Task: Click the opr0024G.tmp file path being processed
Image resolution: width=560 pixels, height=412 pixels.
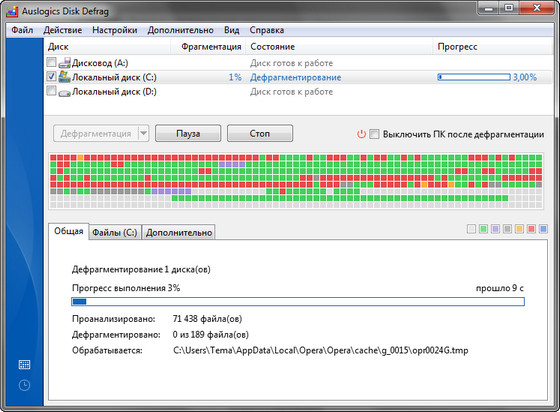Action: 321,350
